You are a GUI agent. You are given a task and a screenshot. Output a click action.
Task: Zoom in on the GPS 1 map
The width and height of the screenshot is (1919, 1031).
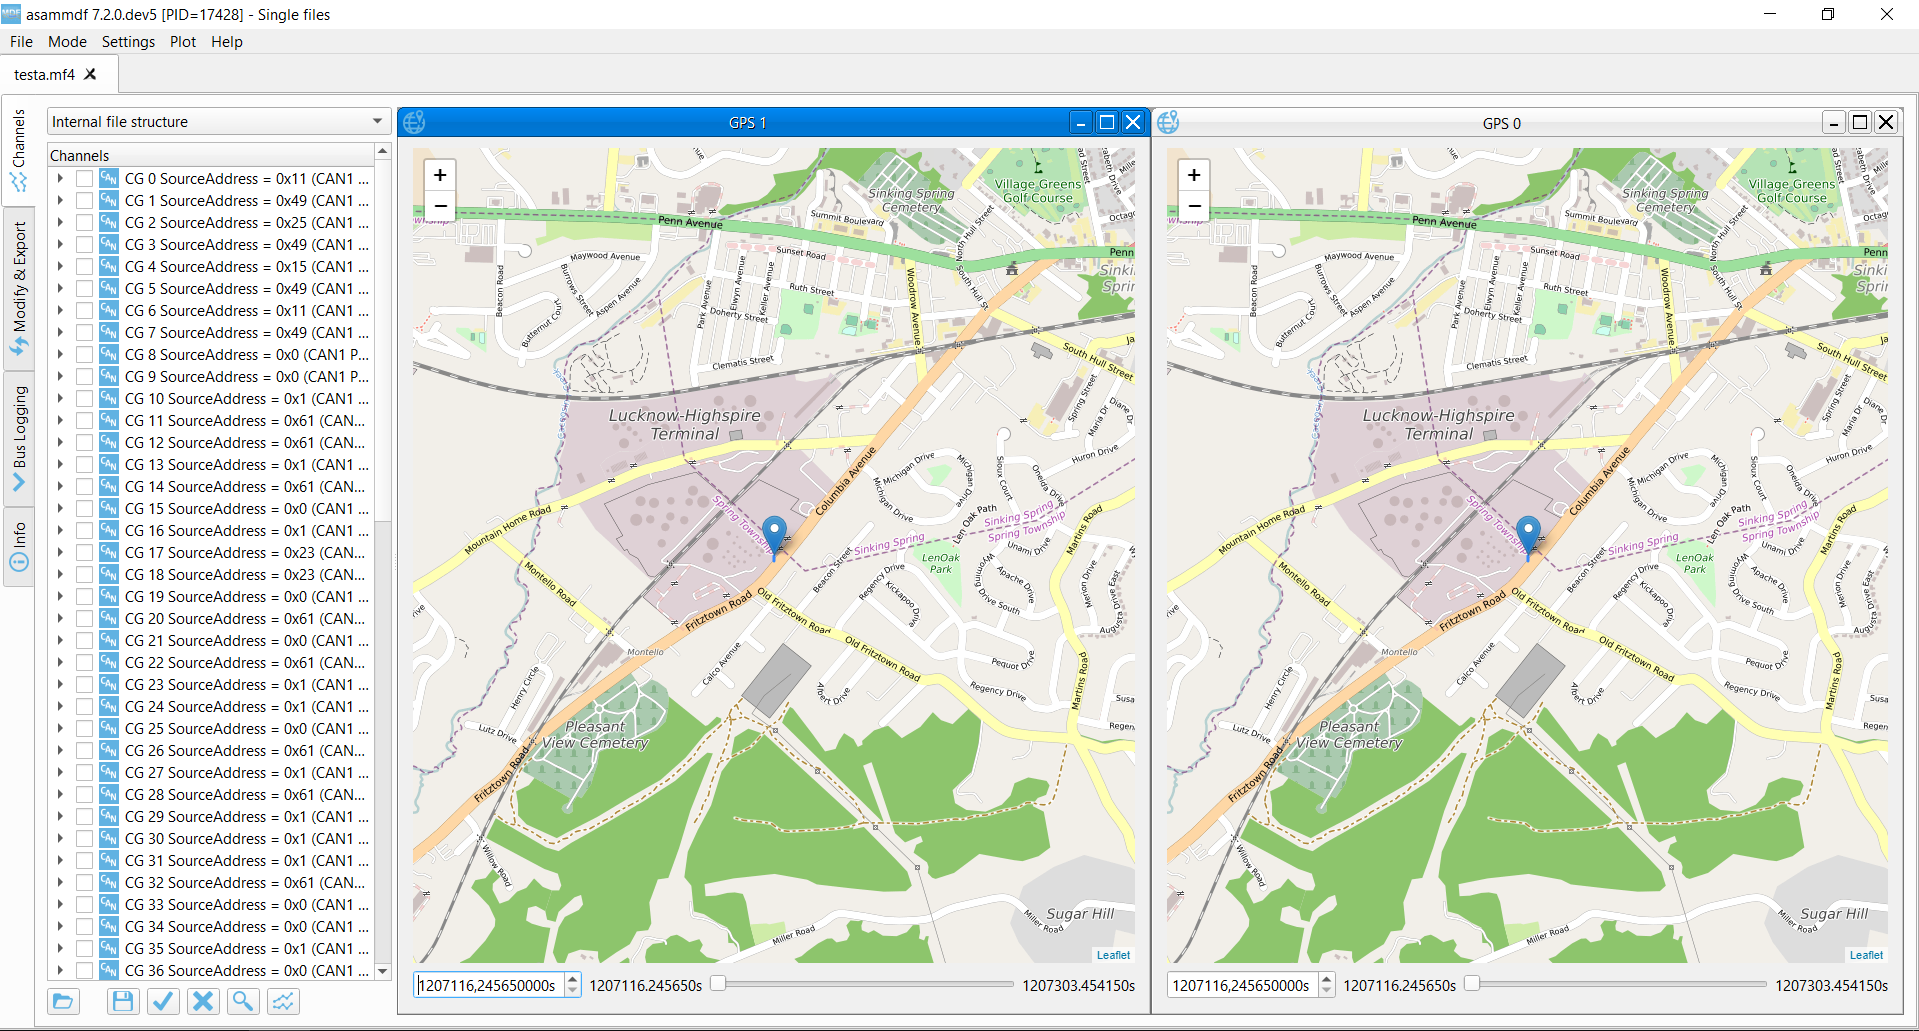point(440,175)
